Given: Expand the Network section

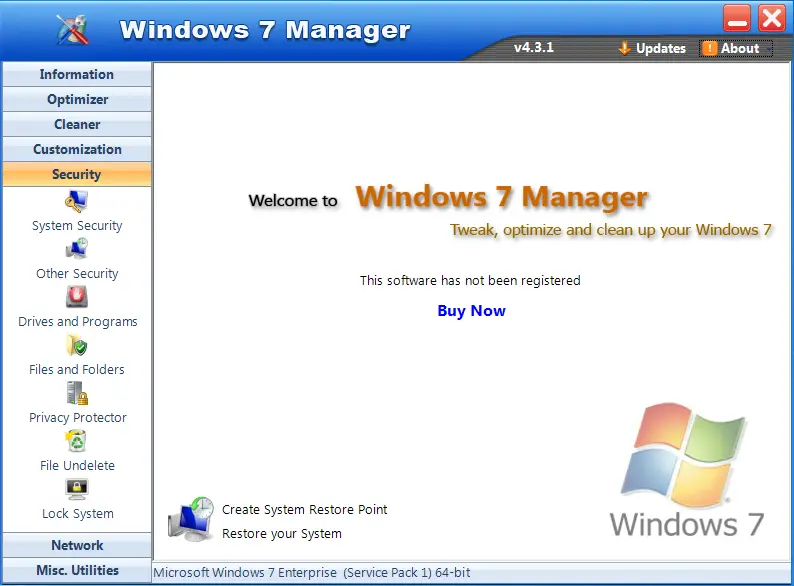Looking at the screenshot, I should [x=77, y=545].
